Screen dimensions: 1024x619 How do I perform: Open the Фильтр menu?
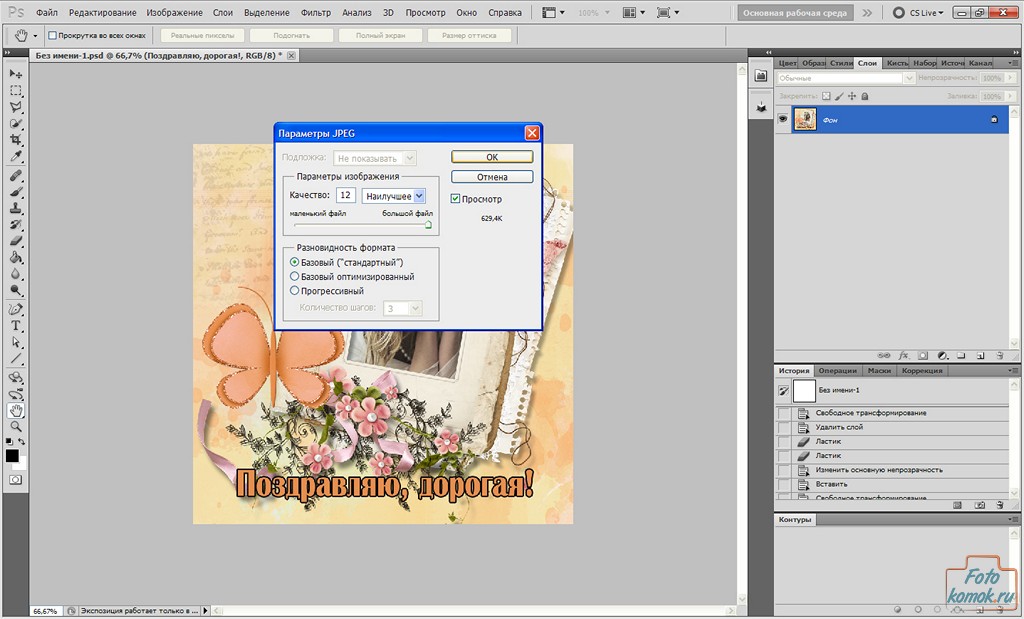click(x=315, y=13)
